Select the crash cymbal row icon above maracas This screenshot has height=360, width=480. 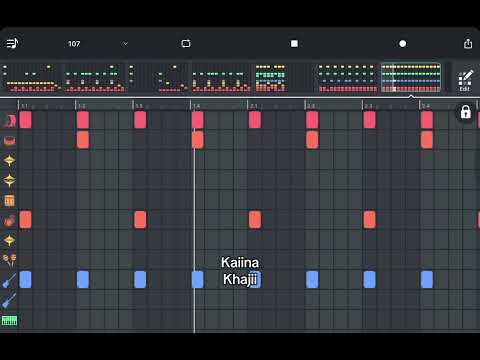pos(9,240)
